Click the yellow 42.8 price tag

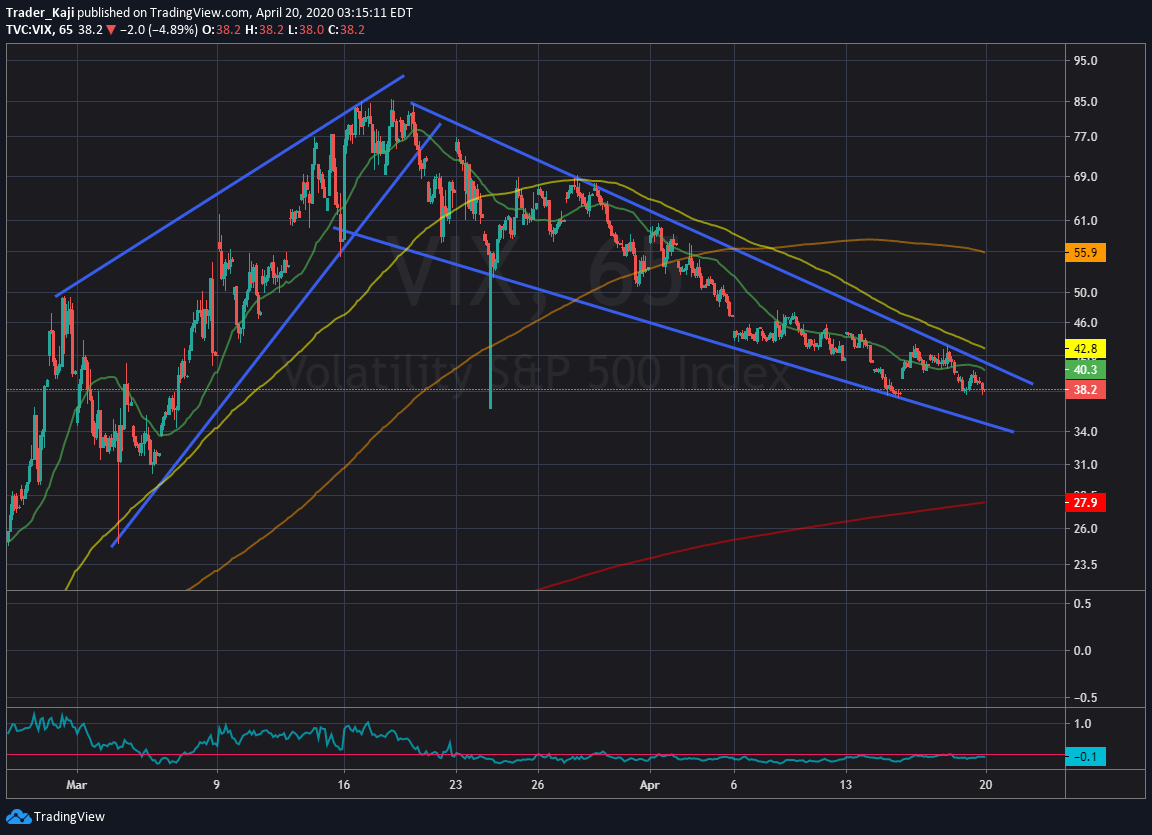[x=1085, y=349]
